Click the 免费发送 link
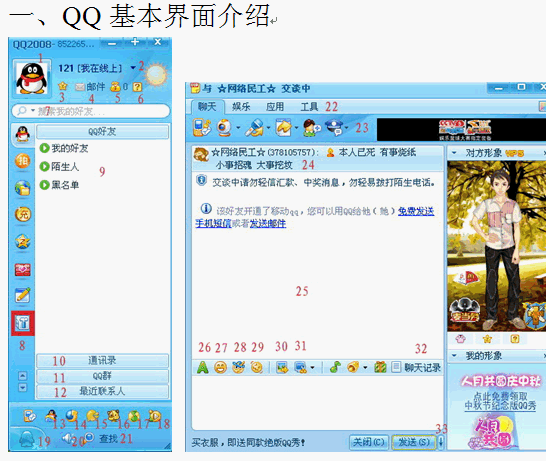 pyautogui.click(x=416, y=211)
